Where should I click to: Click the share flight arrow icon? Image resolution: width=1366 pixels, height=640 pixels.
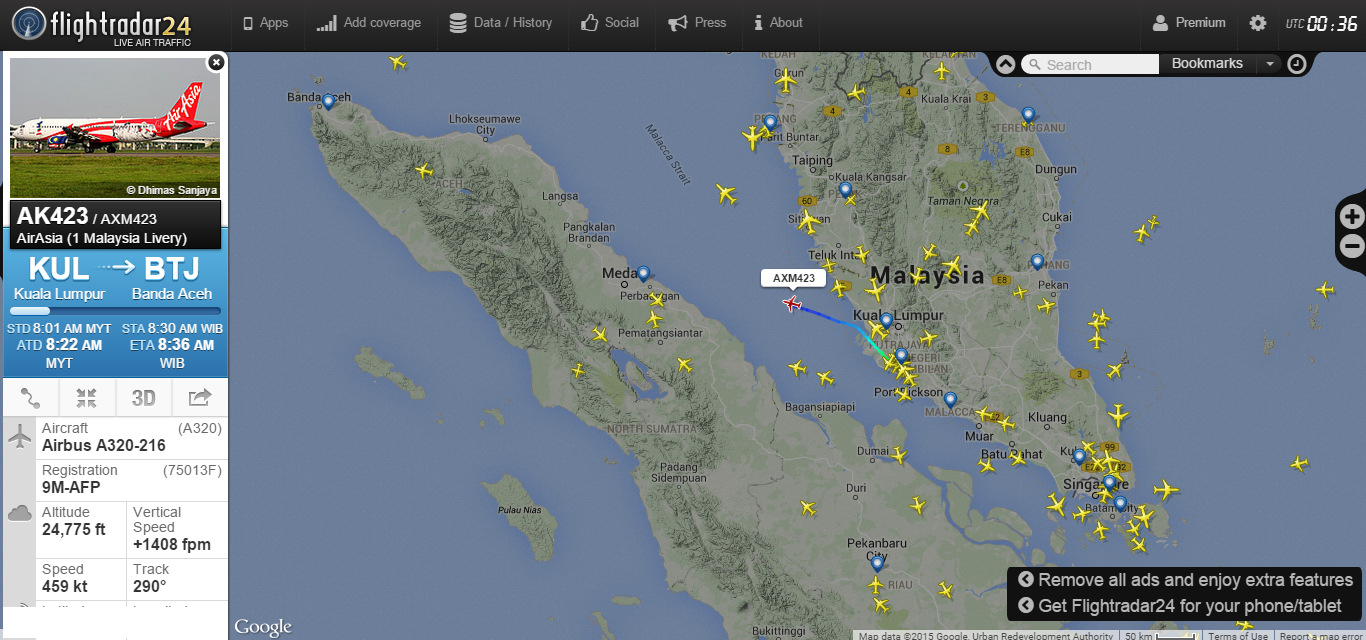point(200,398)
